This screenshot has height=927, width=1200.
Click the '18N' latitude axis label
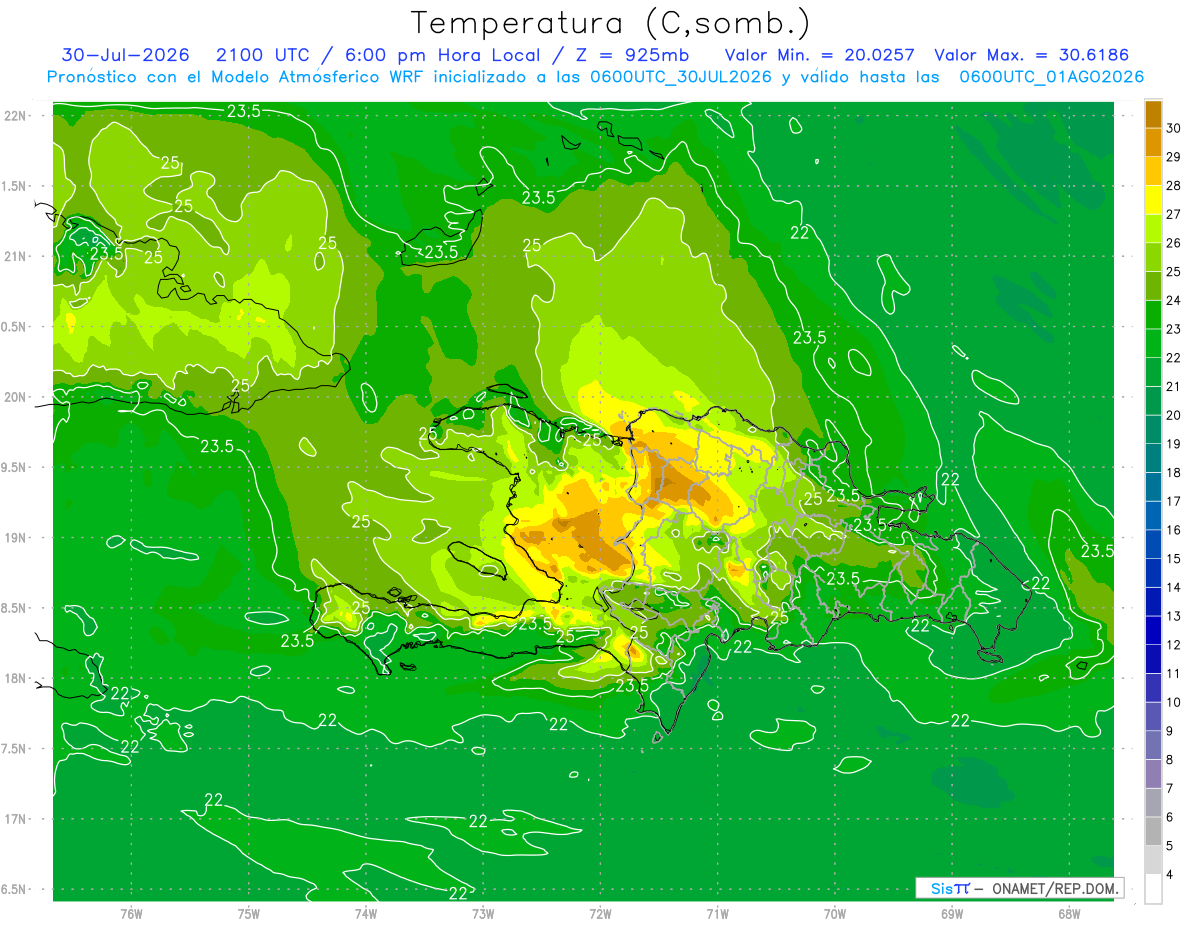[x=16, y=678]
